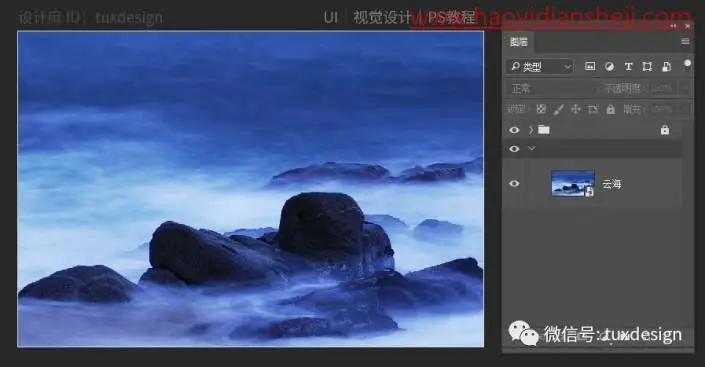Filter layers by smart objects icon
Viewport: 705px width, 367px height.
coord(666,67)
